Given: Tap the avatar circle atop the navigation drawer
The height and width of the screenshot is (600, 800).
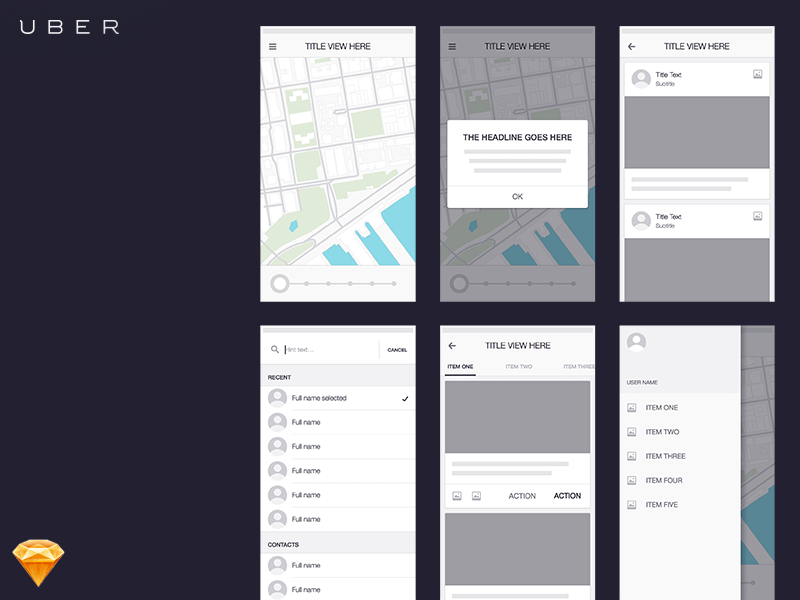Looking at the screenshot, I should (x=637, y=342).
